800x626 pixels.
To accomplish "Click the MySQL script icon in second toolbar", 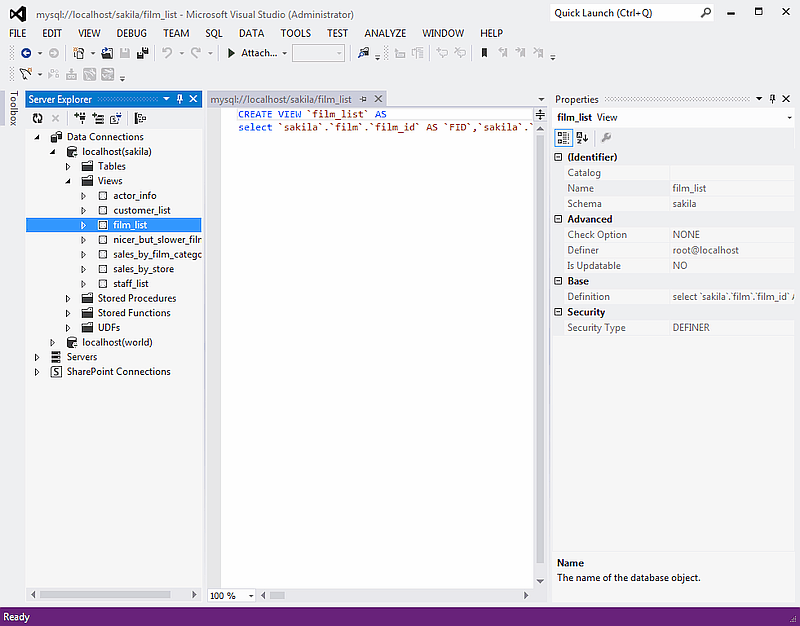I will coord(26,74).
